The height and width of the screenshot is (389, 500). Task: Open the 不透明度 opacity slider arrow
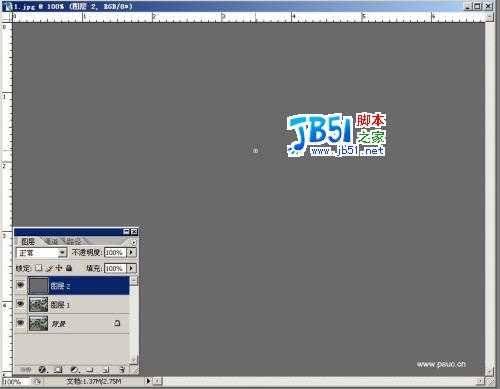coord(131,252)
